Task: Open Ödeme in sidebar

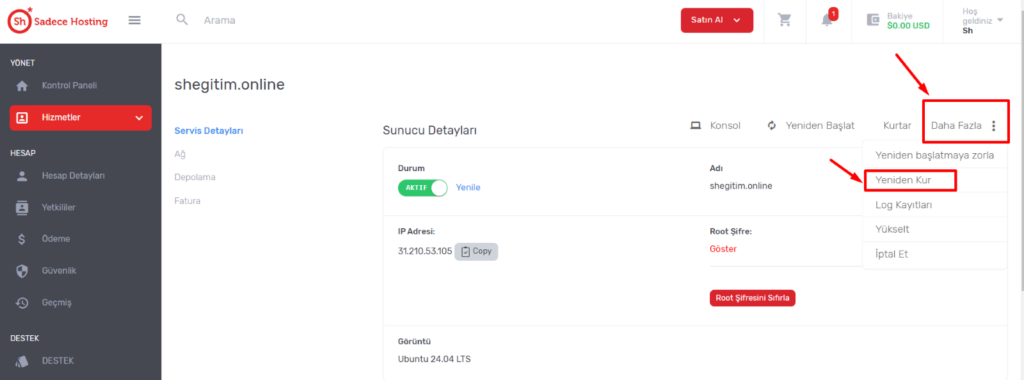Action: 56,239
